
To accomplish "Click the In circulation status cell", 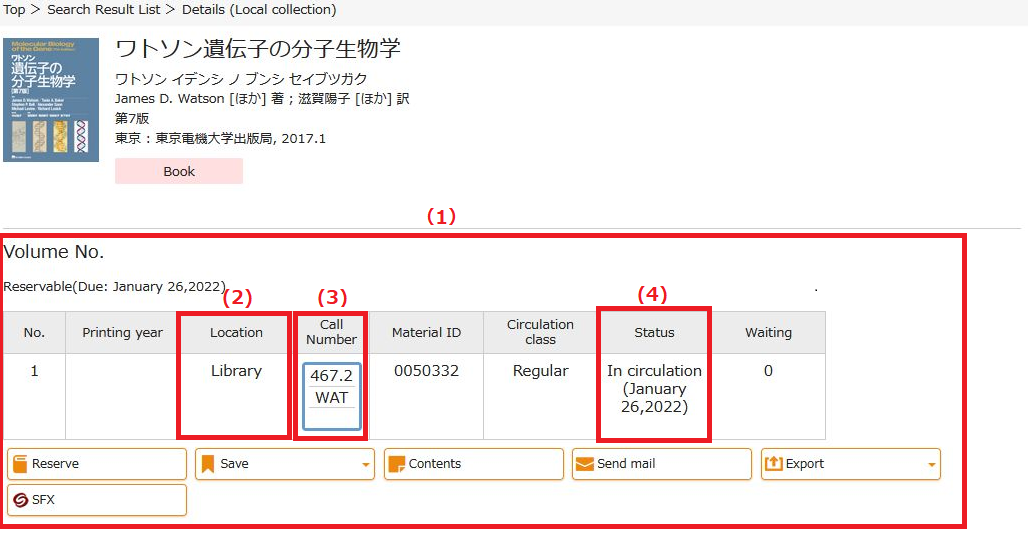I will pyautogui.click(x=654, y=395).
